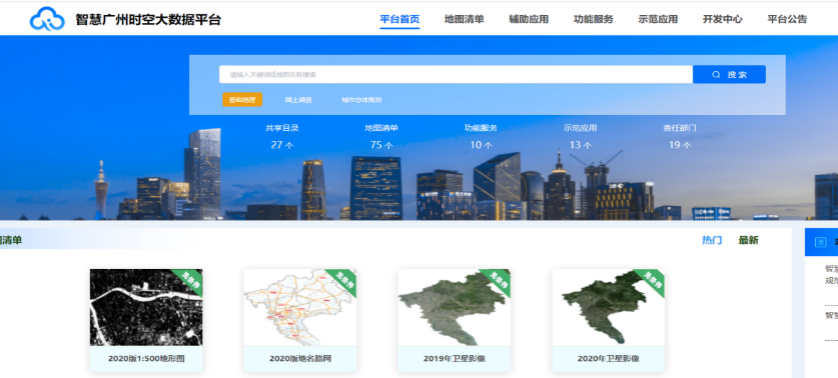
Task: Open the 开发中心 nav item
Action: [x=723, y=19]
